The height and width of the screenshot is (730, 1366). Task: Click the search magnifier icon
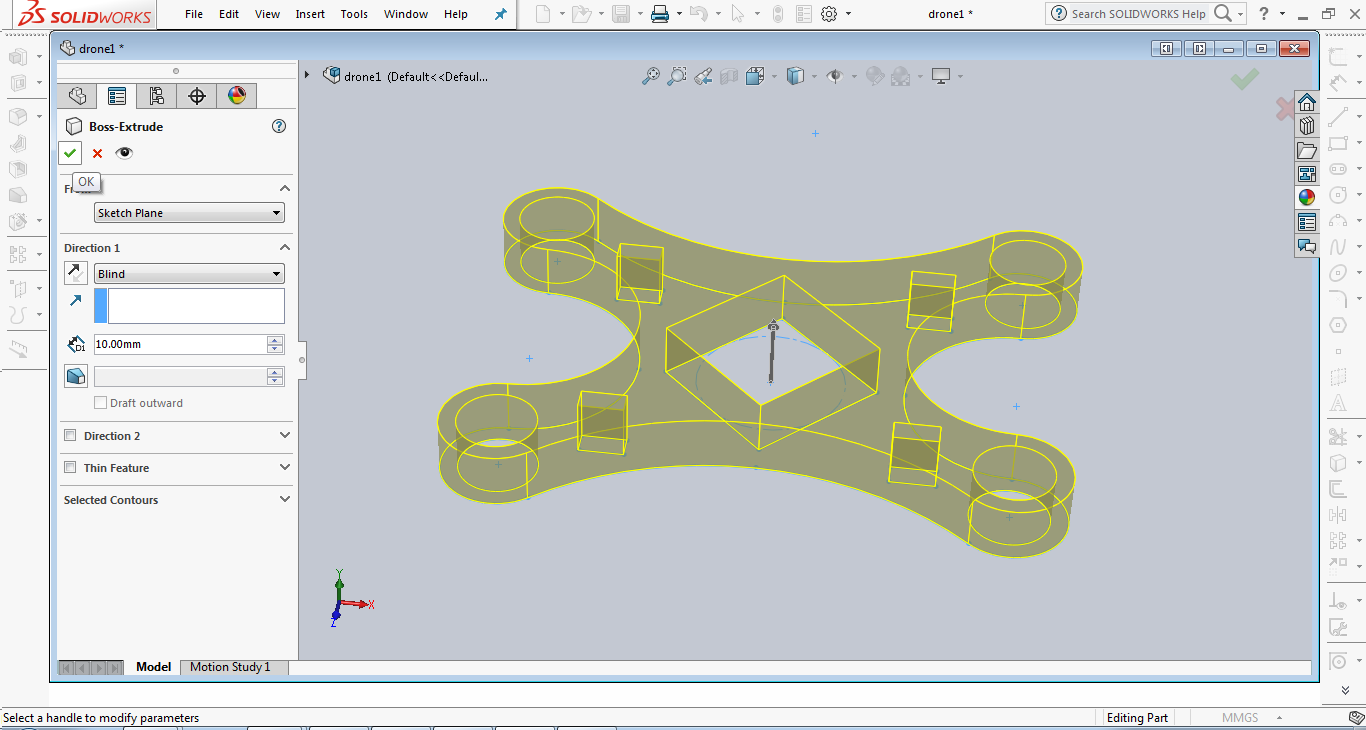tap(1222, 14)
